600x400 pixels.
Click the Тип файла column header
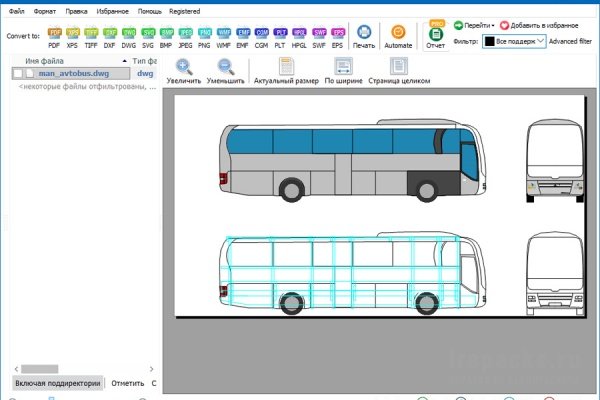144,61
